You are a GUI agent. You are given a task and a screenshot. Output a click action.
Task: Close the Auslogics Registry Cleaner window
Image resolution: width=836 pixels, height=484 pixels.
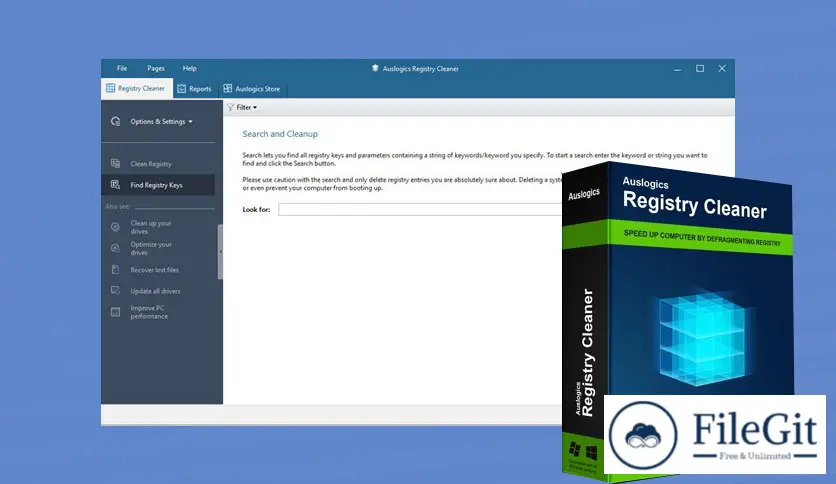(x=722, y=68)
